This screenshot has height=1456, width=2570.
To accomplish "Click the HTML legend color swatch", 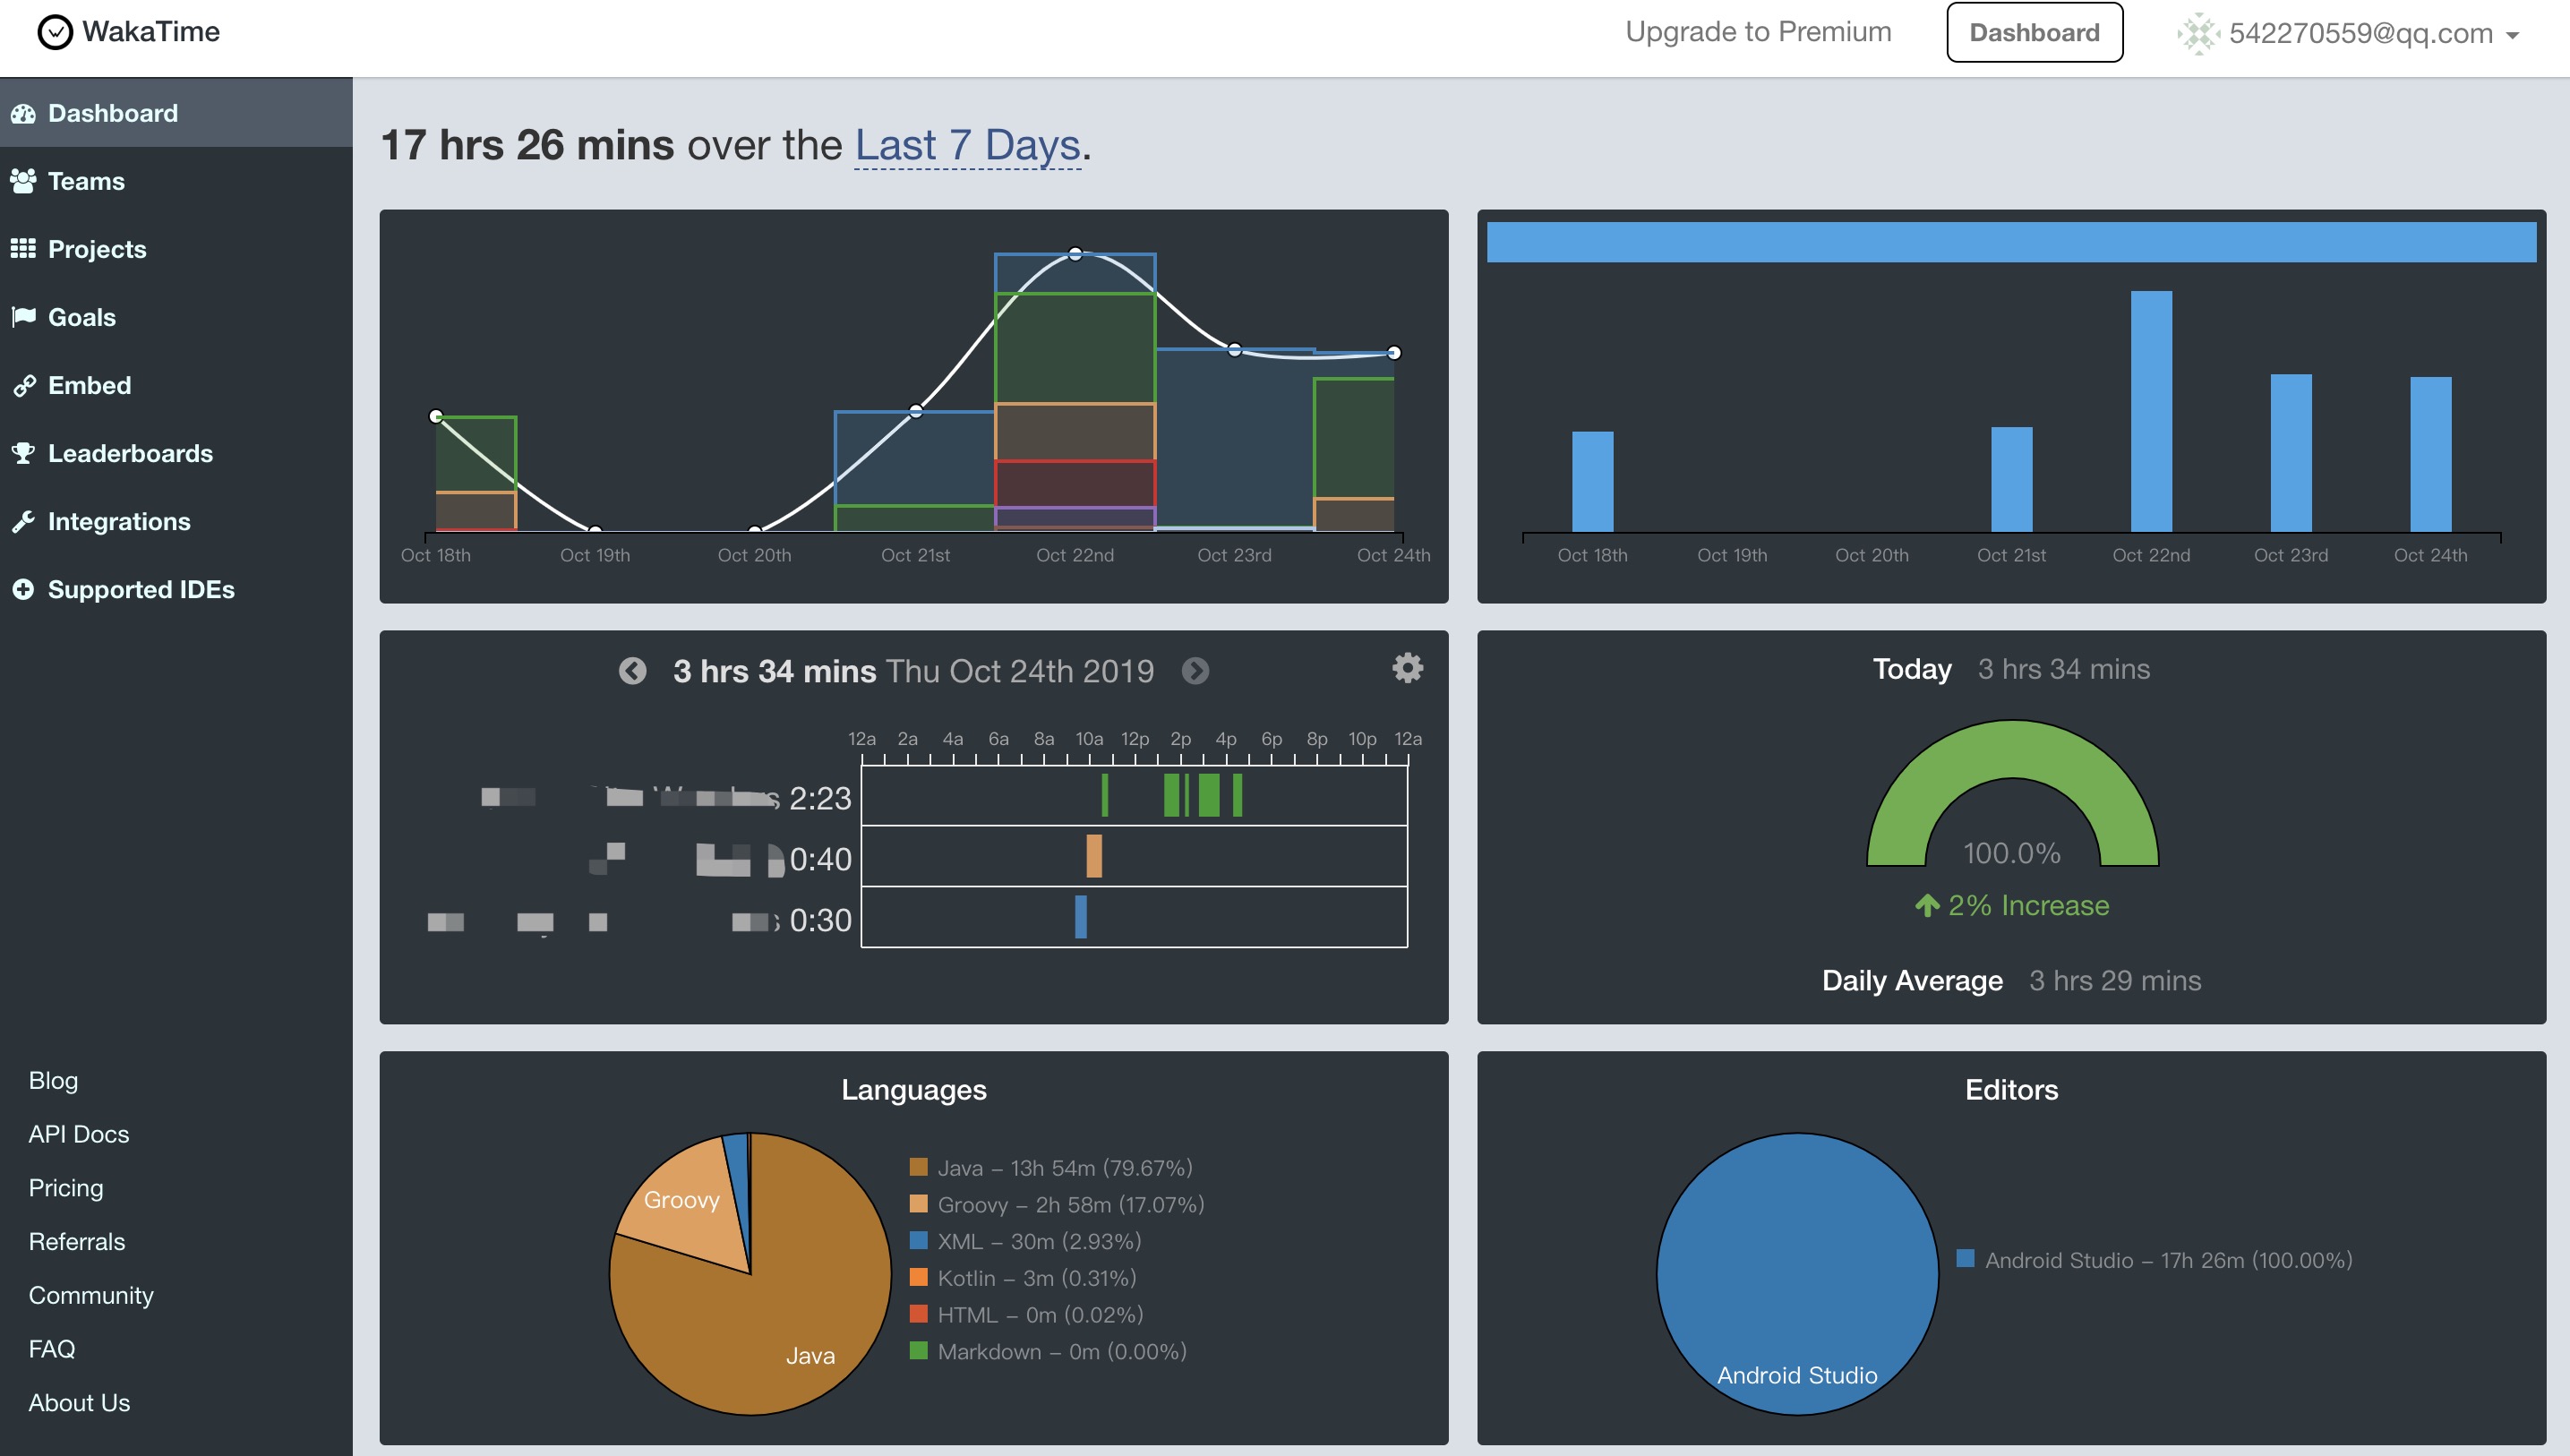I will coord(918,1314).
